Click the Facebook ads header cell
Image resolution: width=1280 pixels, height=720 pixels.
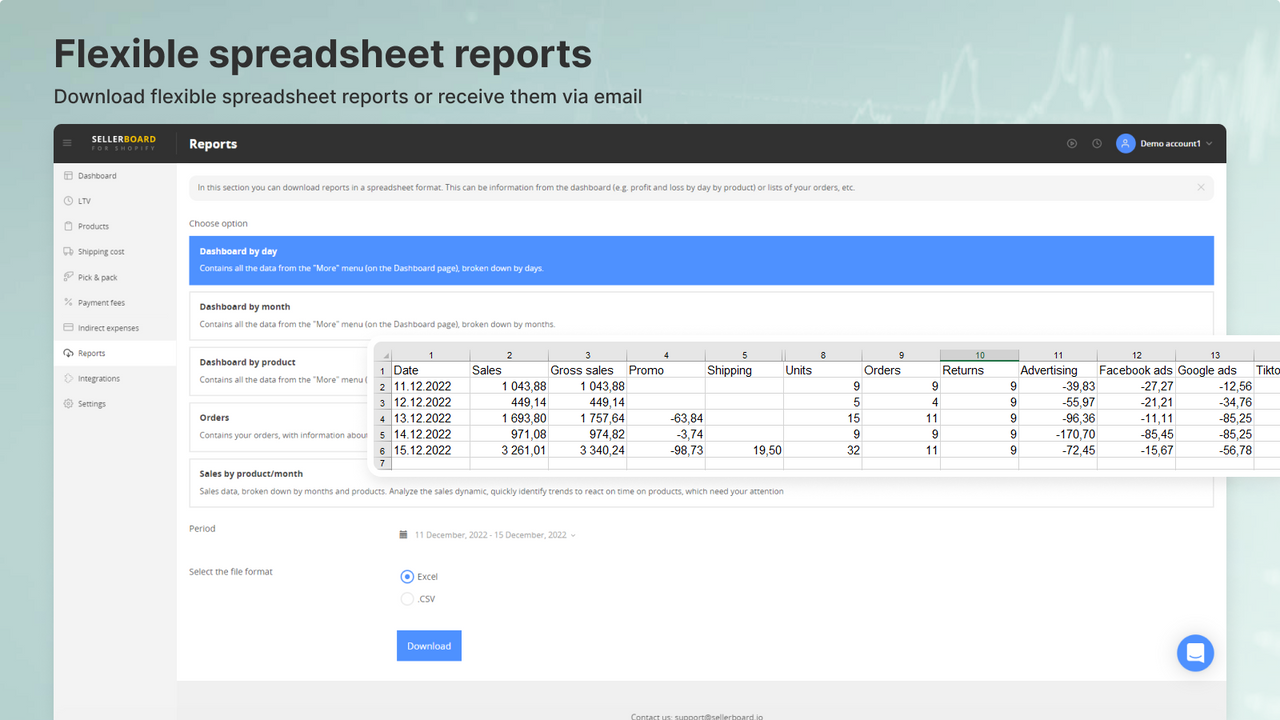click(1136, 370)
